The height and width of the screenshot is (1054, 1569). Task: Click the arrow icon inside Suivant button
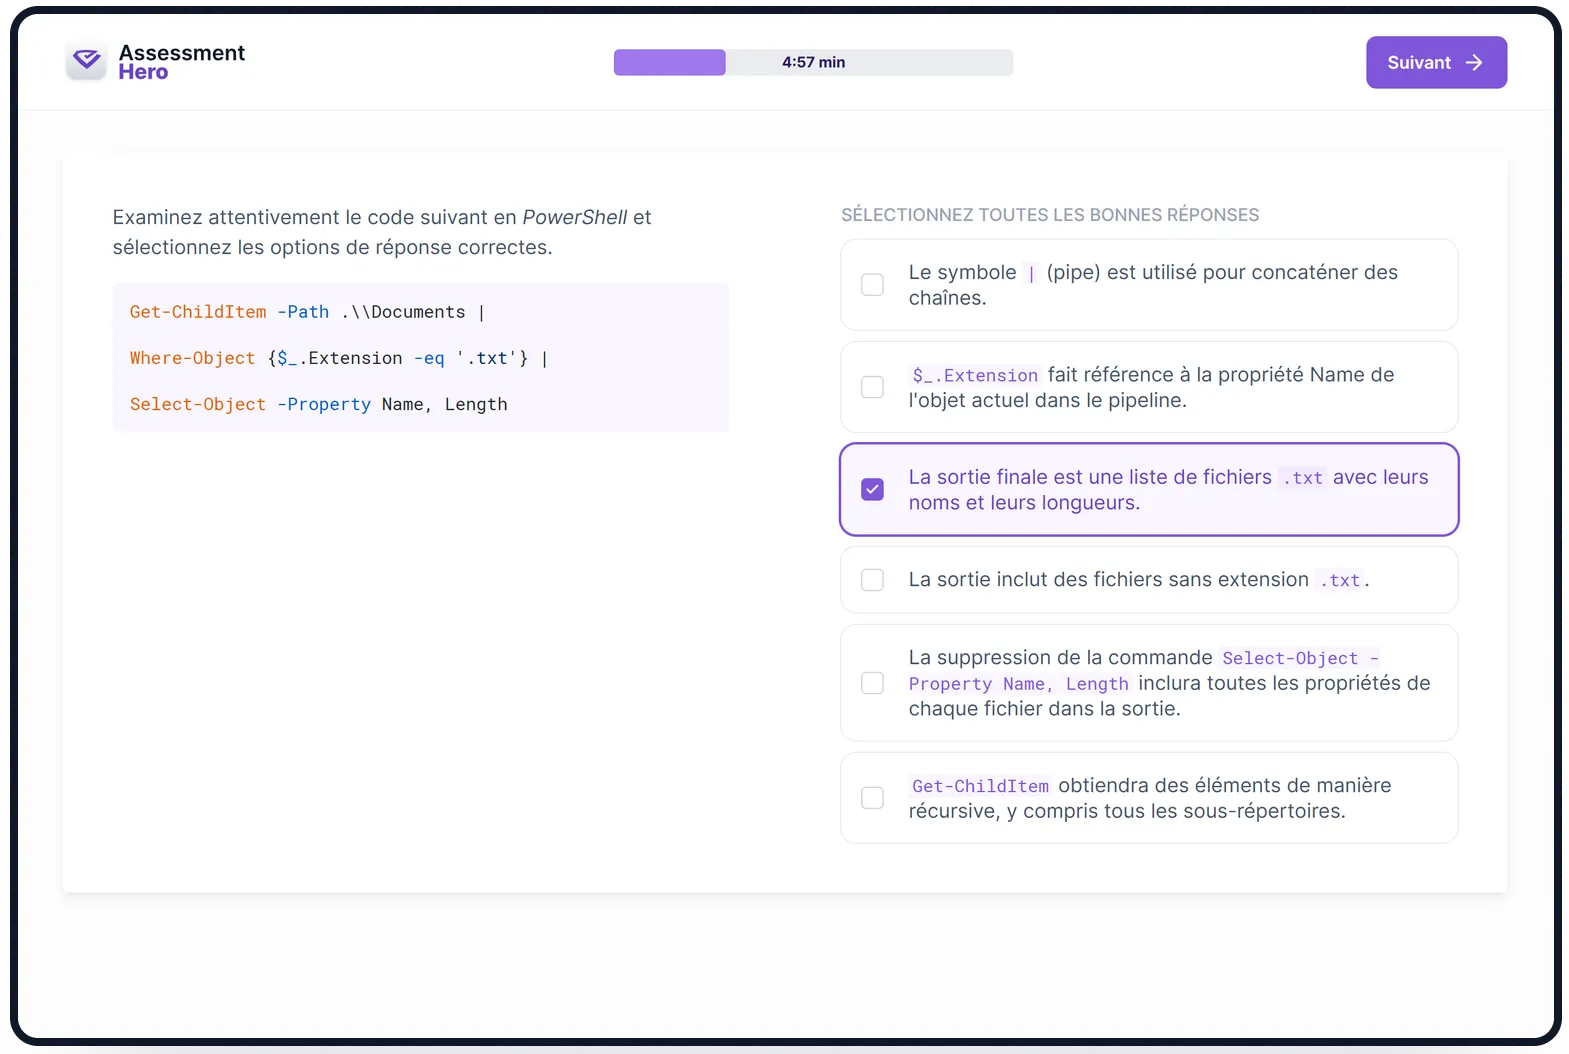coord(1474,62)
